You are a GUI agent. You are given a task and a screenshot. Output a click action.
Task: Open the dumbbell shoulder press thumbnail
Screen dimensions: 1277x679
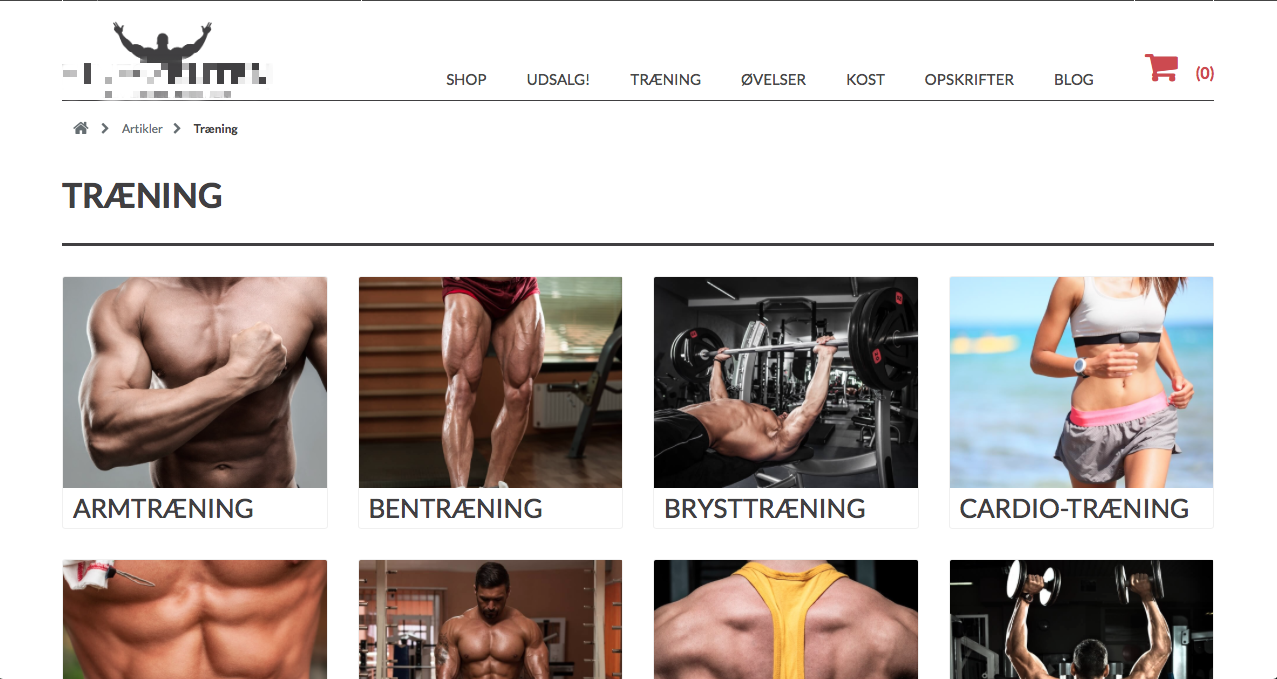point(1081,619)
